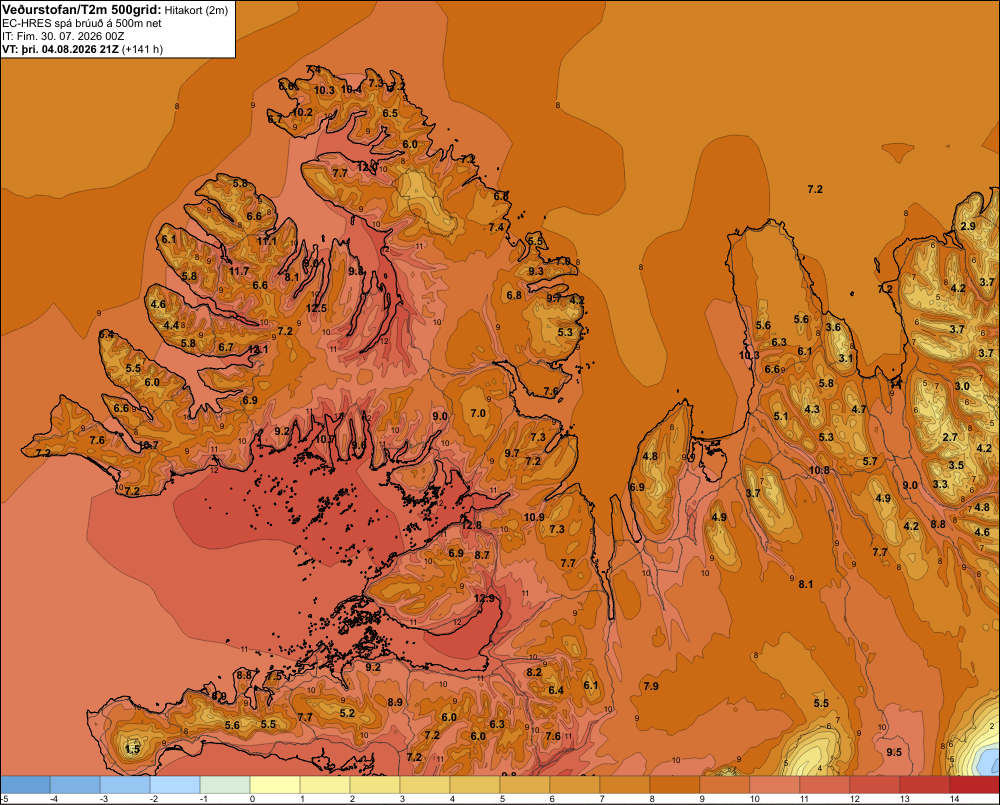Viewport: 1000px width, 805px height.
Task: Click the temperature value 4.7
Action: pos(859,409)
